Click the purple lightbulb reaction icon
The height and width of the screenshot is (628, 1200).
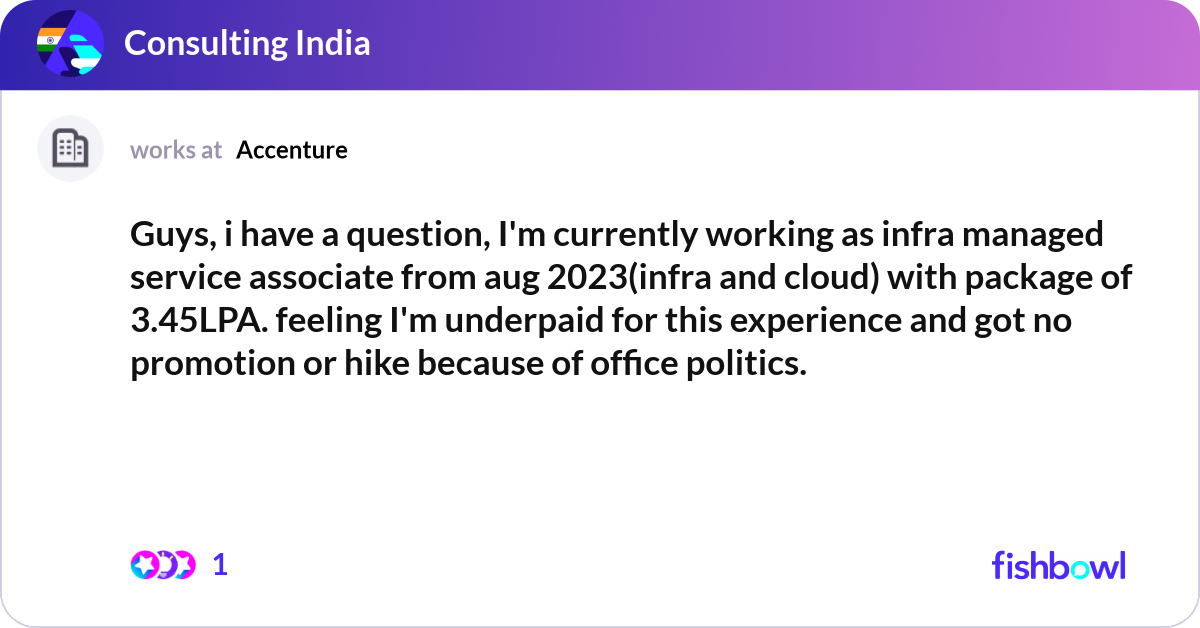164,565
